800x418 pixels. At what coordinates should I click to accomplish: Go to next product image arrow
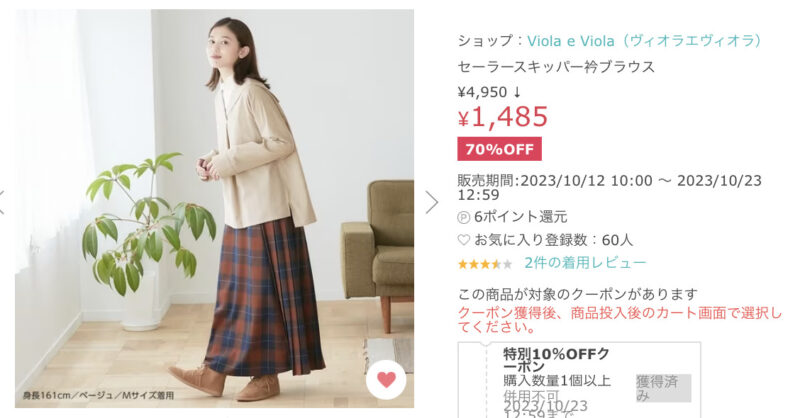point(432,203)
